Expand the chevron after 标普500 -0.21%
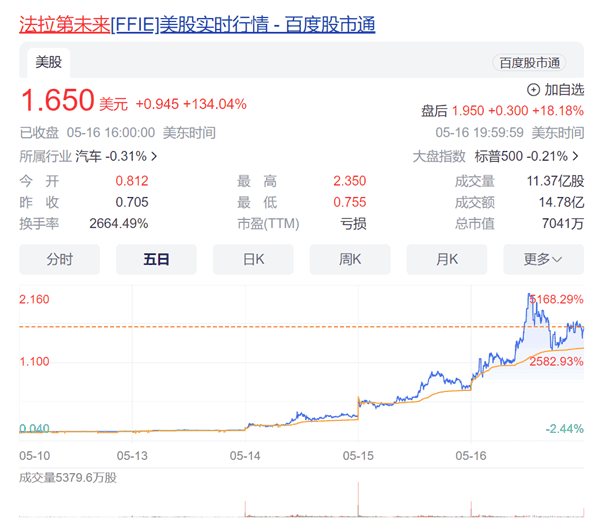This screenshot has height=527, width=600. click(x=575, y=156)
